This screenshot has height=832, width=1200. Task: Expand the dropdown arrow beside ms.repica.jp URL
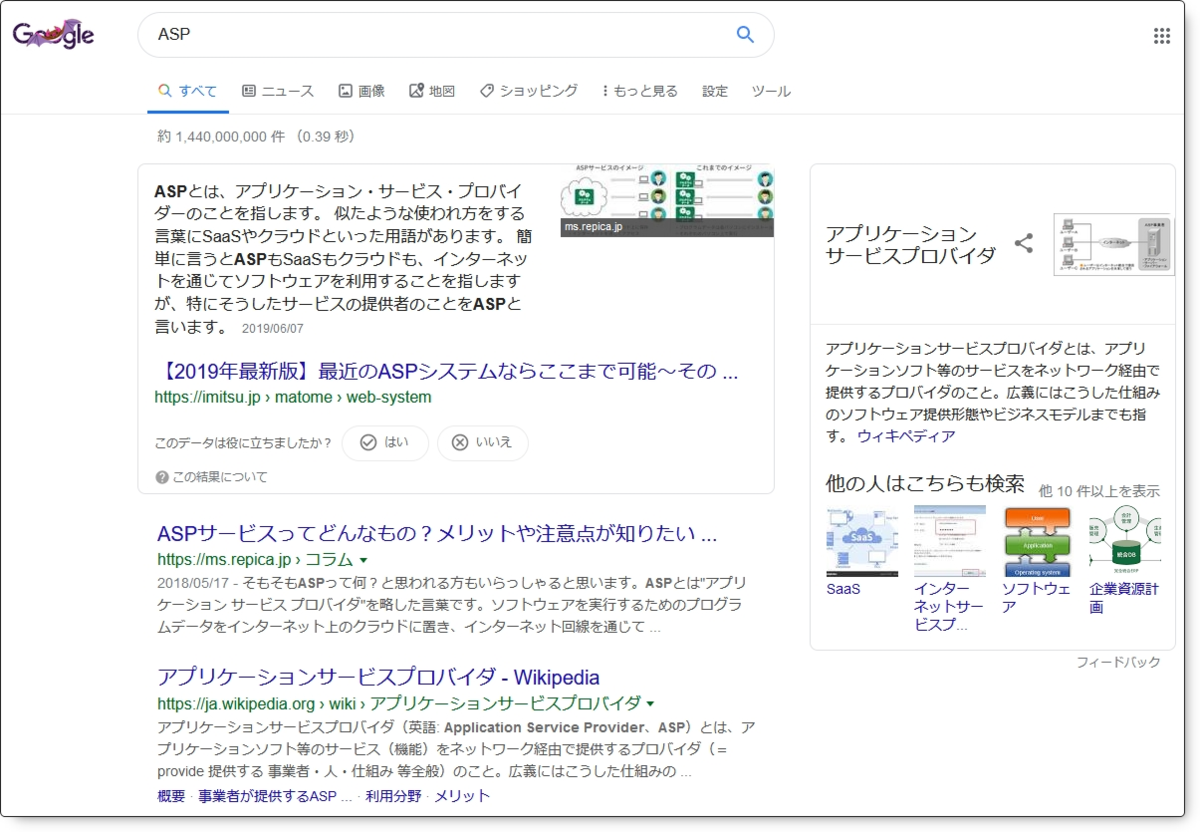(x=364, y=561)
